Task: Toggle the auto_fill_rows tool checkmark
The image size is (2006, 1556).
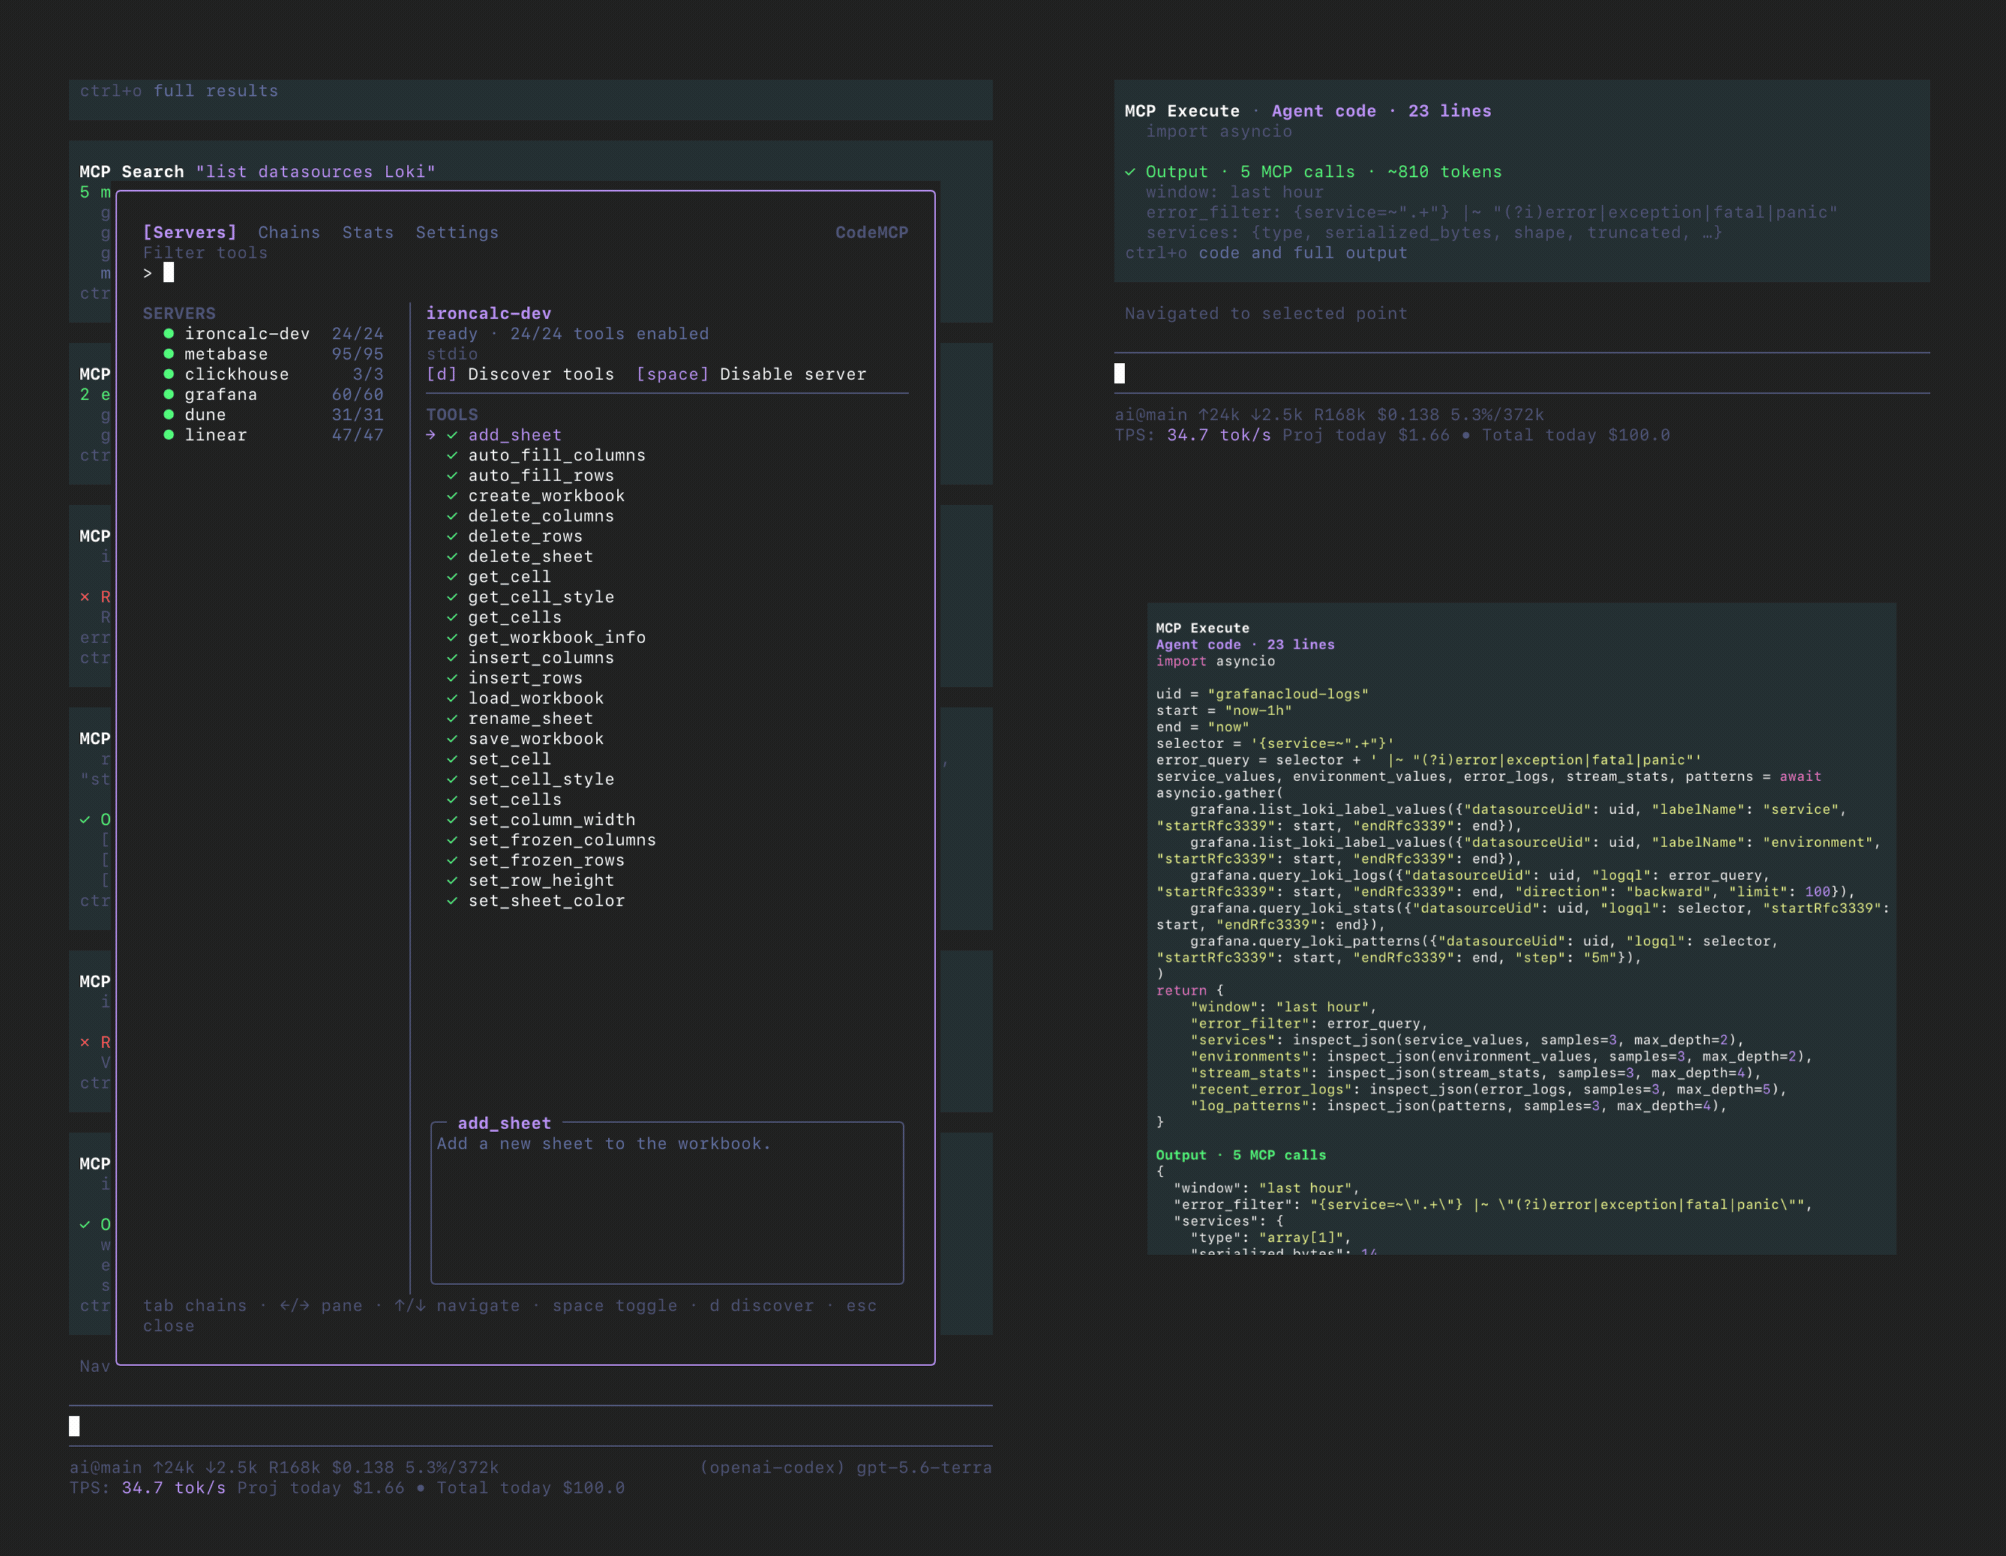Action: click(x=452, y=476)
